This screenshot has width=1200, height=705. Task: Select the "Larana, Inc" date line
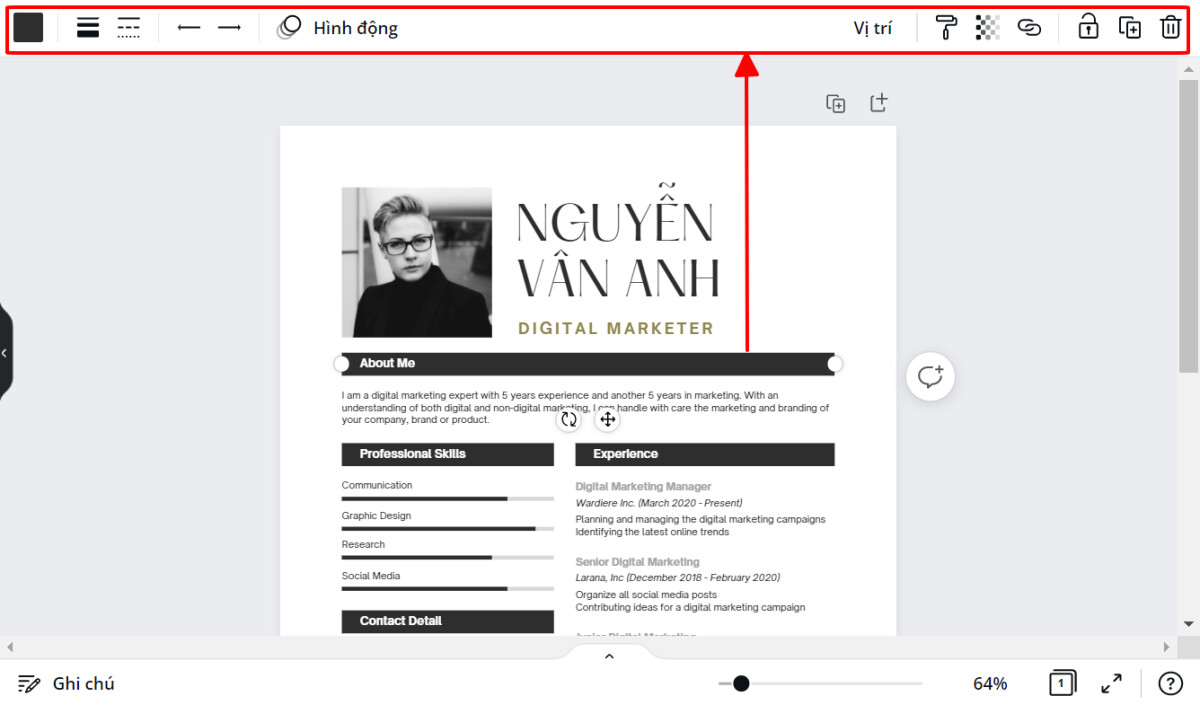pos(678,578)
